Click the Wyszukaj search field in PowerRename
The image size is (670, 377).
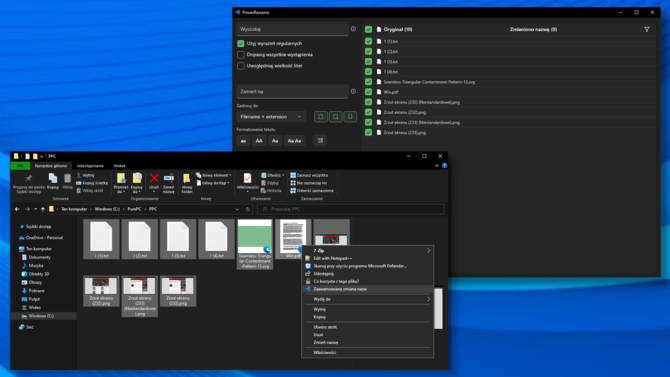[x=293, y=29]
